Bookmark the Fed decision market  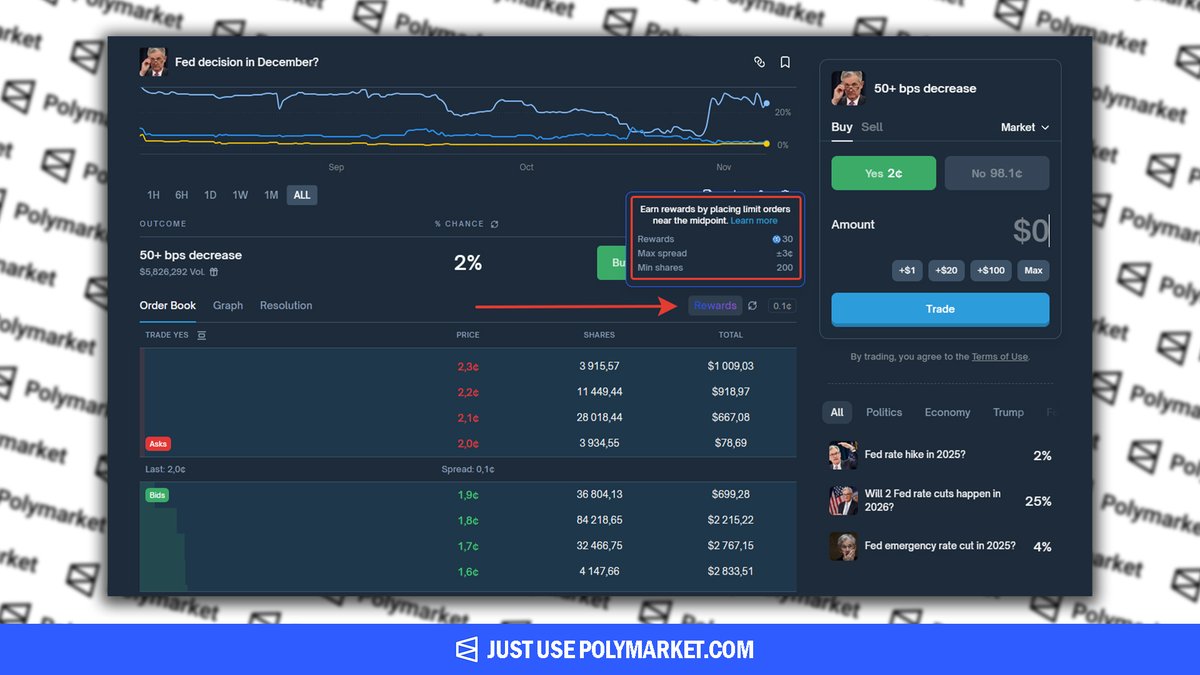[x=785, y=62]
